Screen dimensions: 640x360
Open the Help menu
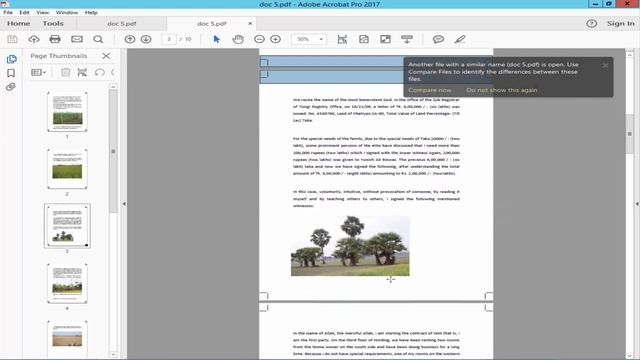click(91, 13)
